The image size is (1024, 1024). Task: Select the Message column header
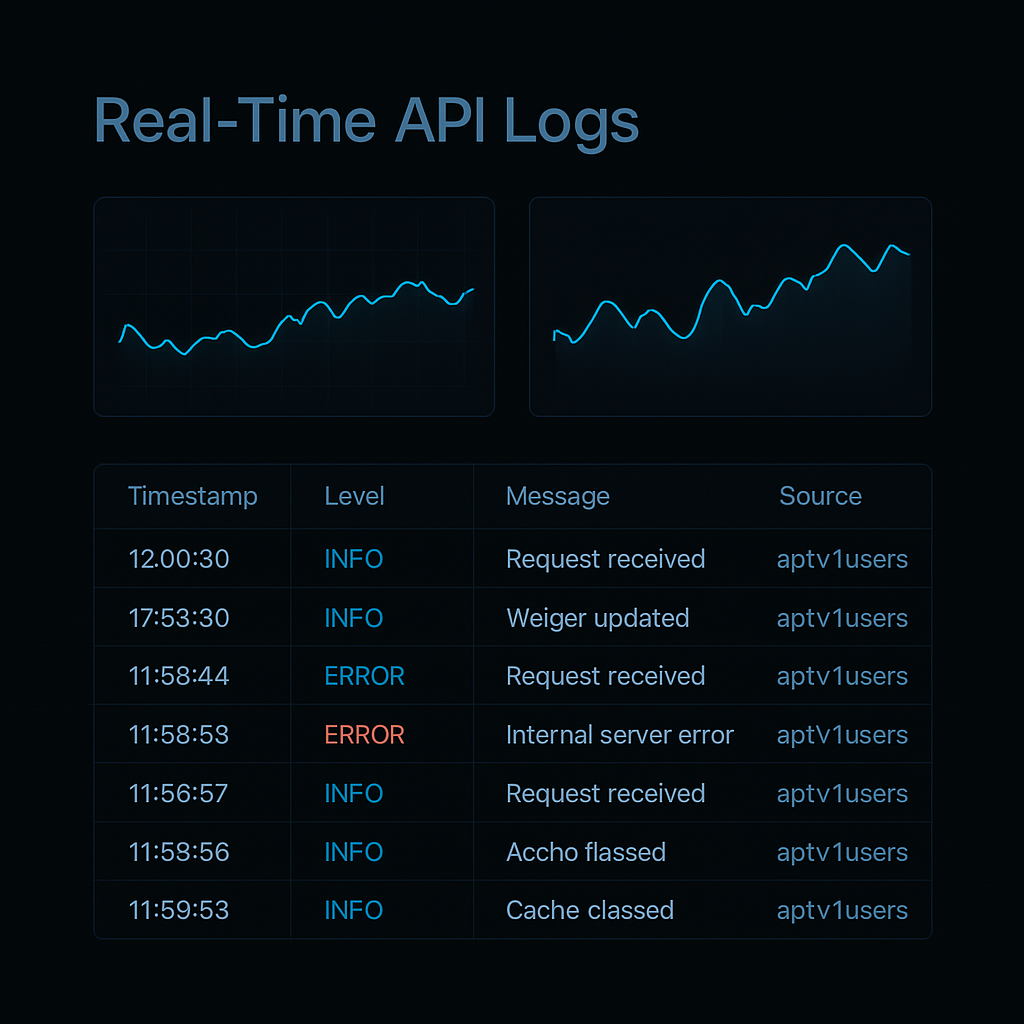tap(558, 497)
